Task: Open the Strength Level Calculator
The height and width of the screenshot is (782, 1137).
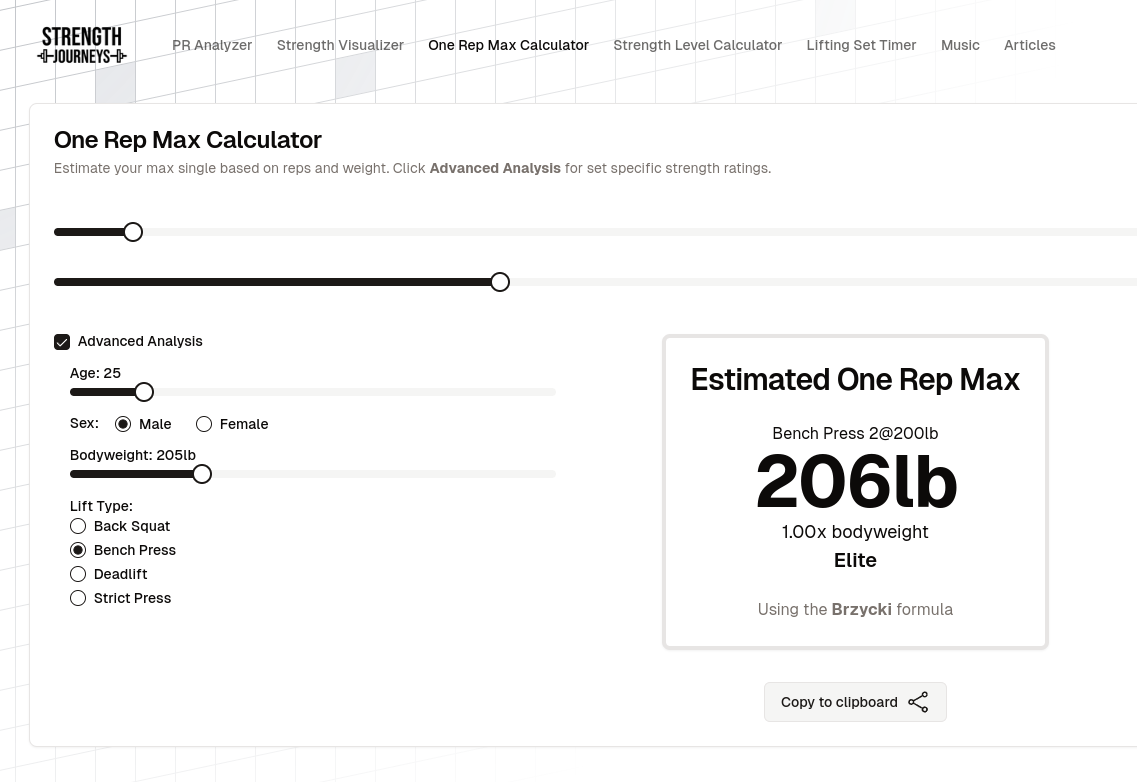Action: 697,45
